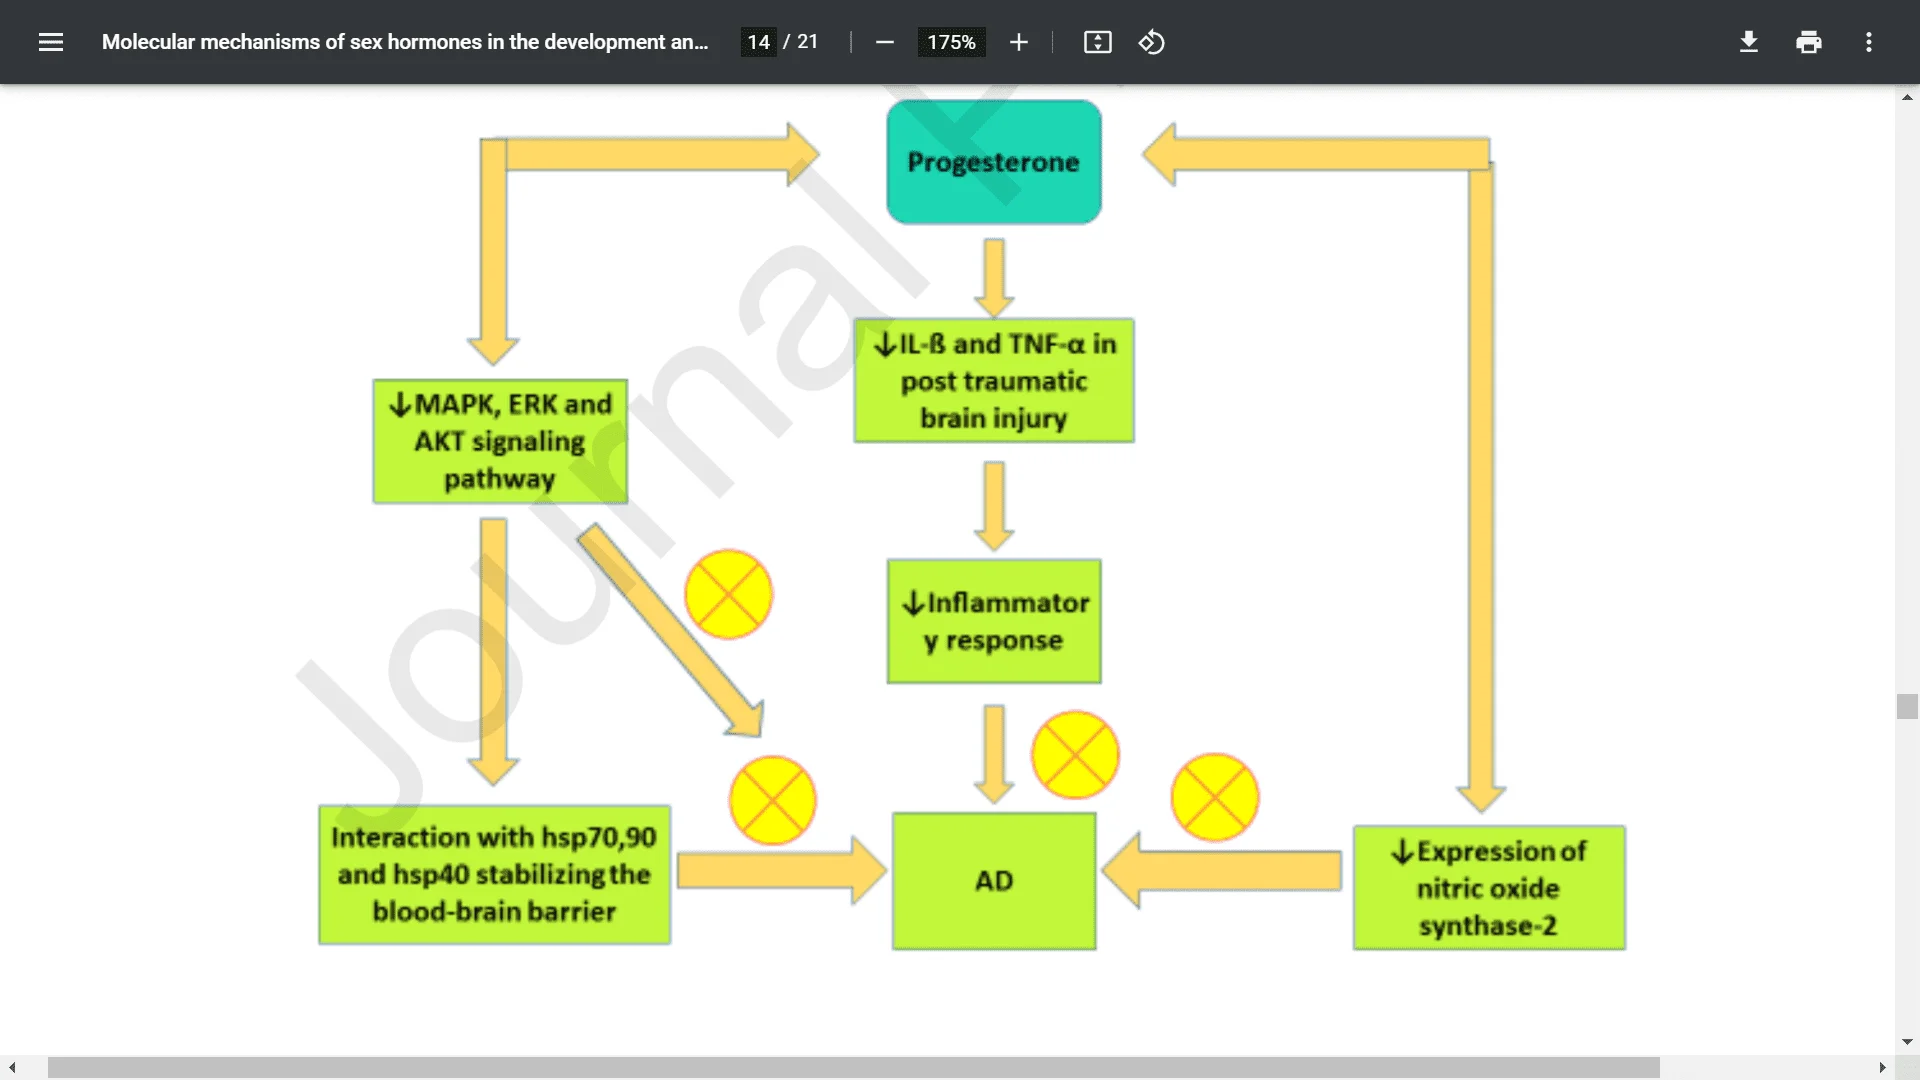Open the sidebar hamburger menu

click(x=51, y=42)
